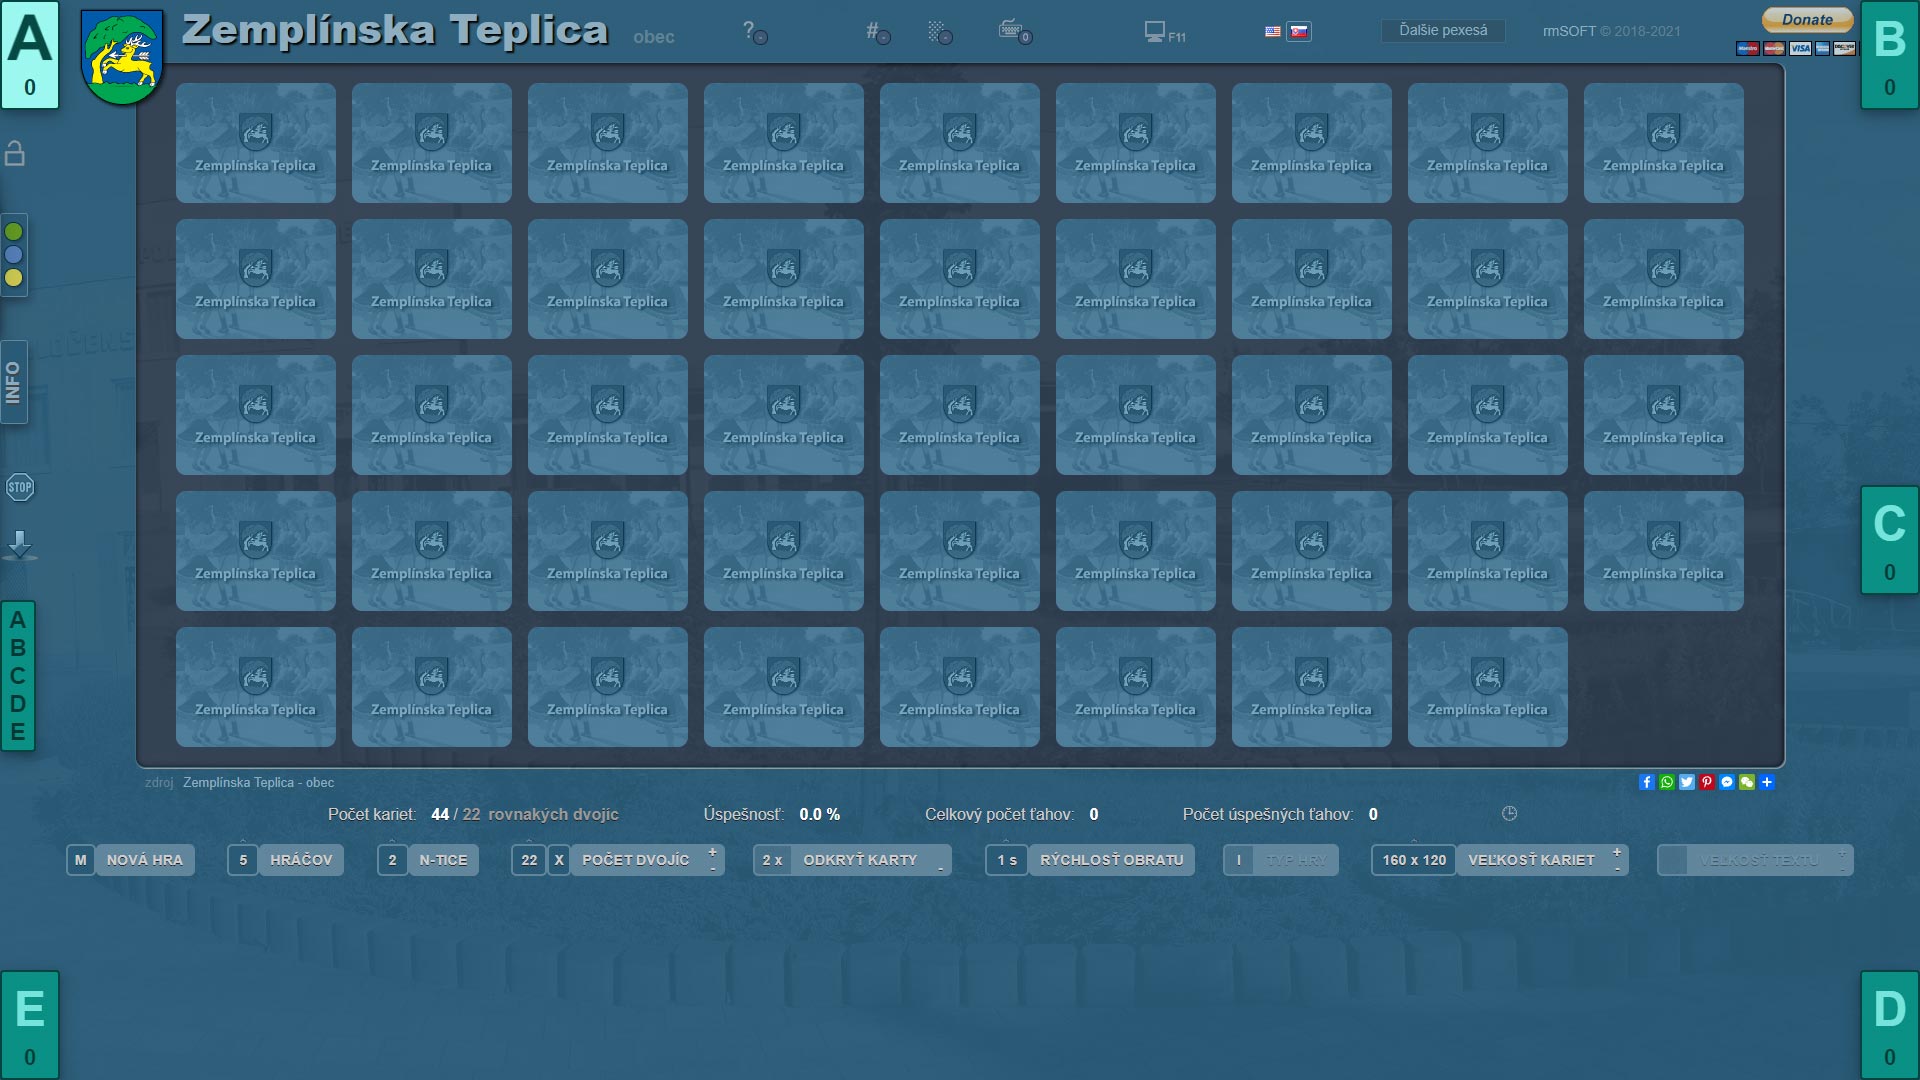Click the Zemplínska Teplica page title
This screenshot has width=1920, height=1080.
pos(395,30)
